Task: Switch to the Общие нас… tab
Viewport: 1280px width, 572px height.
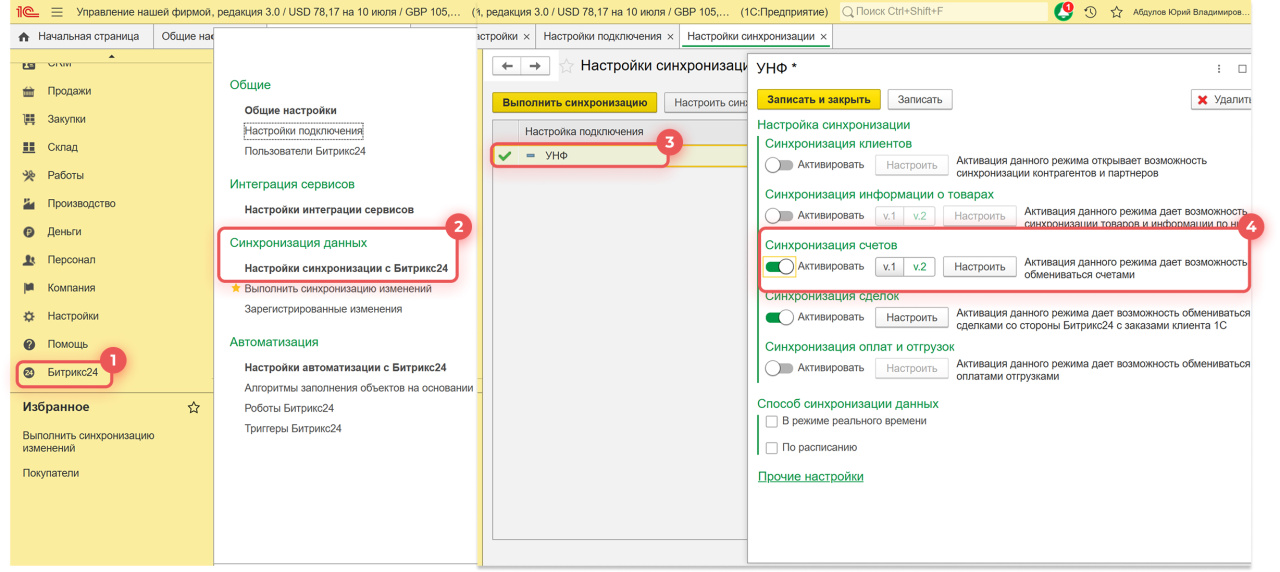Action: (x=187, y=36)
